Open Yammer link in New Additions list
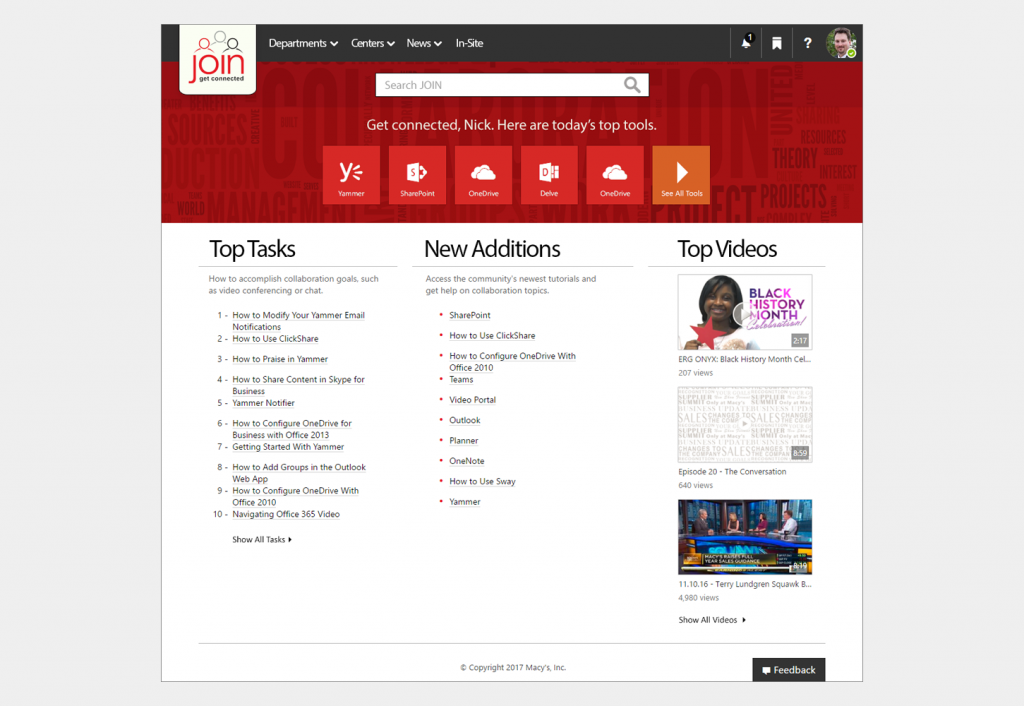The image size is (1024, 706). click(464, 502)
